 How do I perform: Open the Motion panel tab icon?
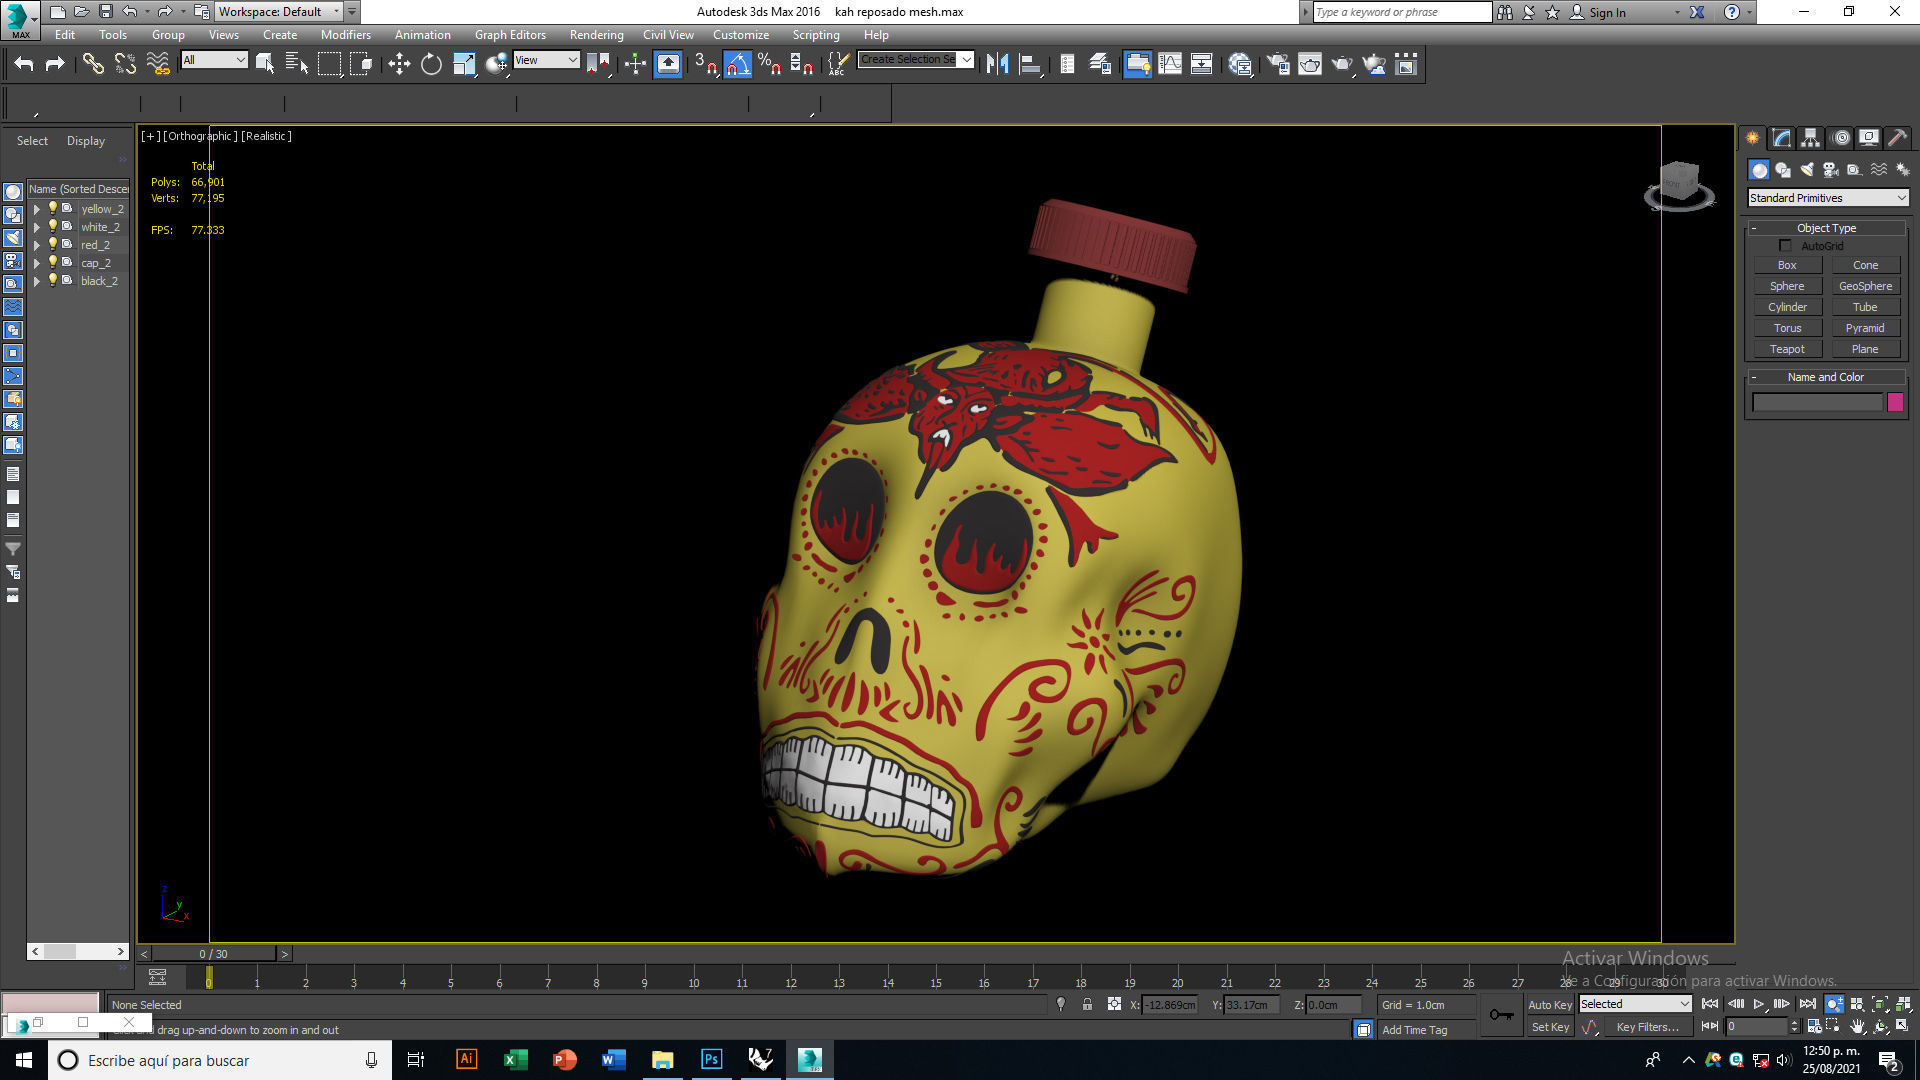coord(1841,138)
